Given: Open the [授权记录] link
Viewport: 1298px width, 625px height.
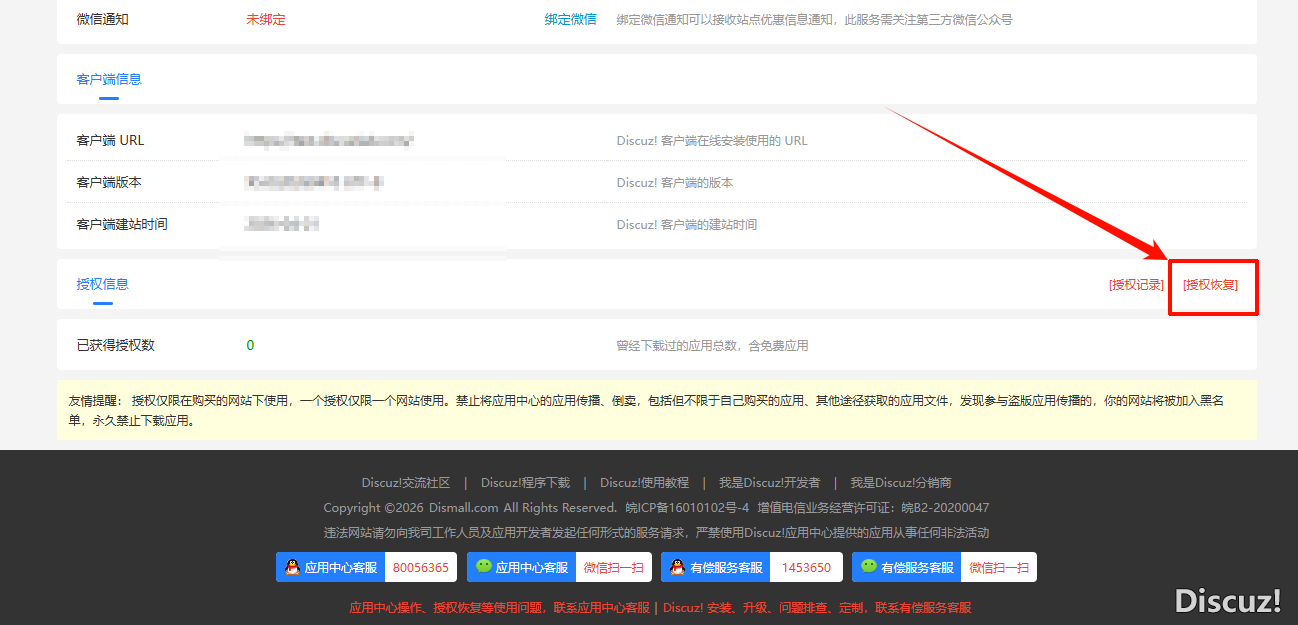Looking at the screenshot, I should click(1136, 285).
